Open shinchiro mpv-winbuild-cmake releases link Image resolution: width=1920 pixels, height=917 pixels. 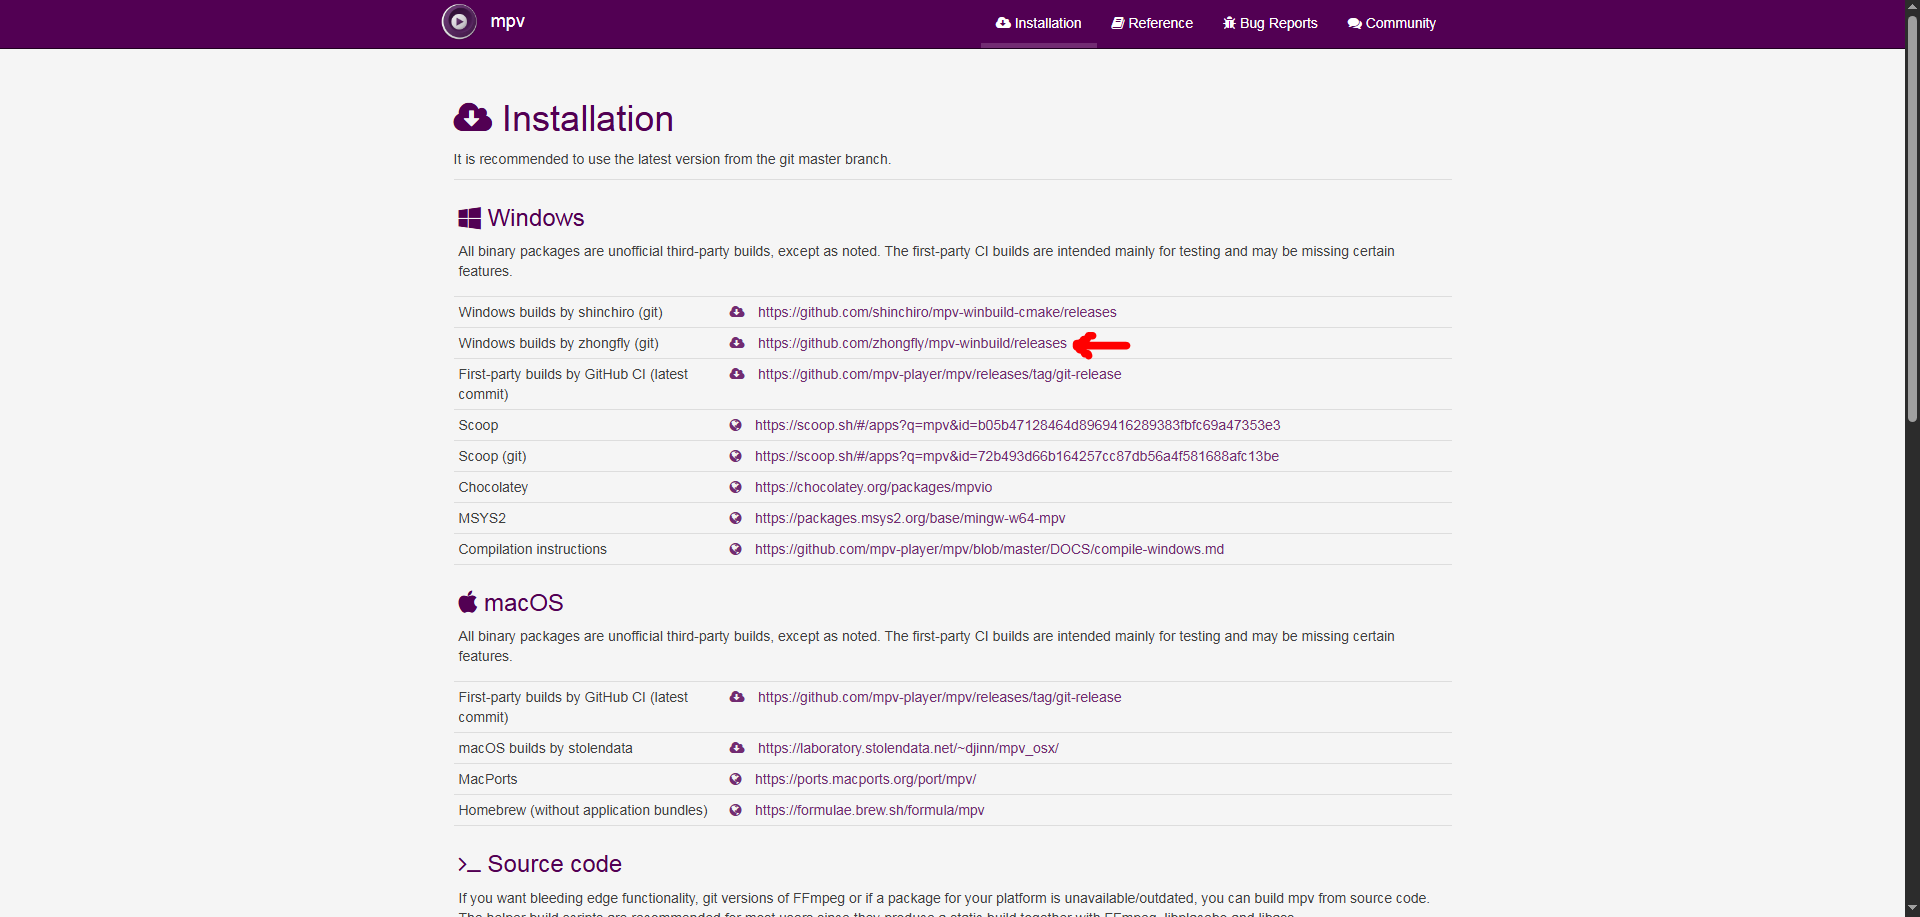point(937,312)
